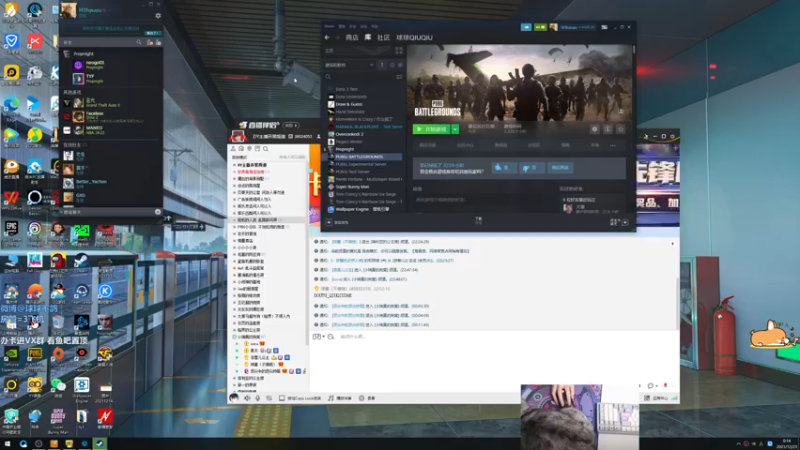Open the 球球QIUQIU profile tab in Steam
This screenshot has width=800, height=450.
[x=414, y=37]
